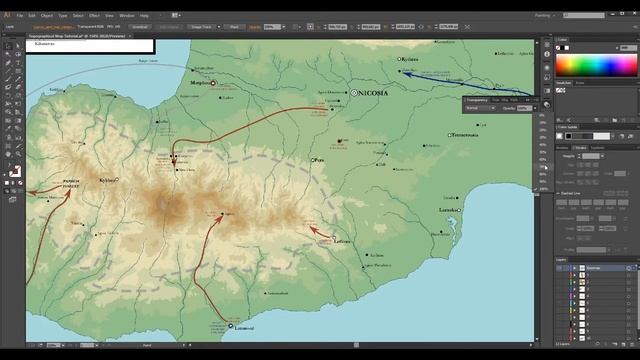
Task: Select the Hand tool
Action: coord(8,153)
